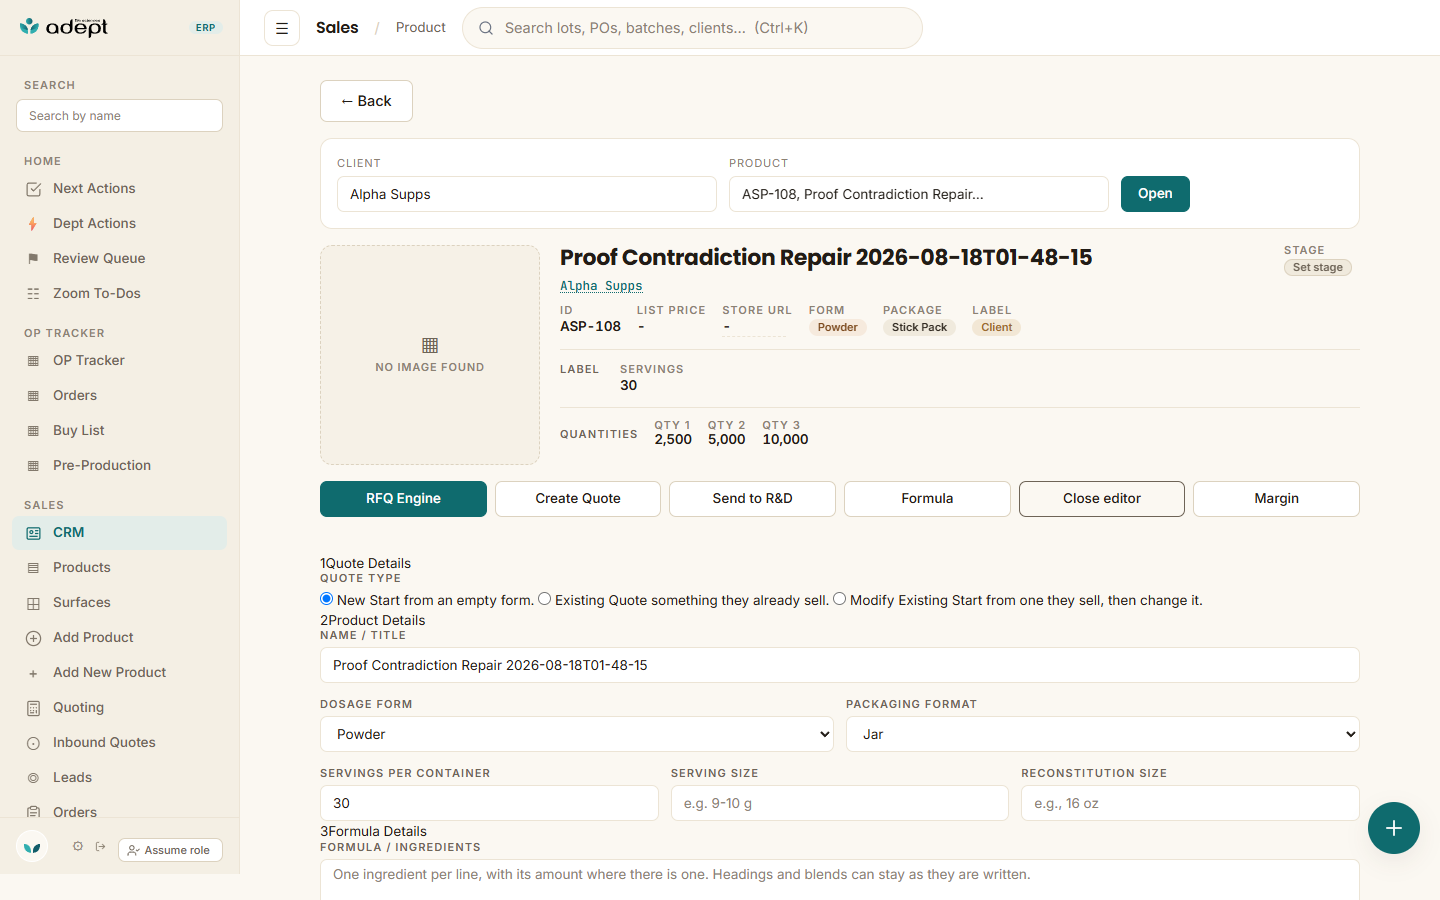1440x900 pixels.
Task: Open the Dosage Form dropdown
Action: [577, 734]
